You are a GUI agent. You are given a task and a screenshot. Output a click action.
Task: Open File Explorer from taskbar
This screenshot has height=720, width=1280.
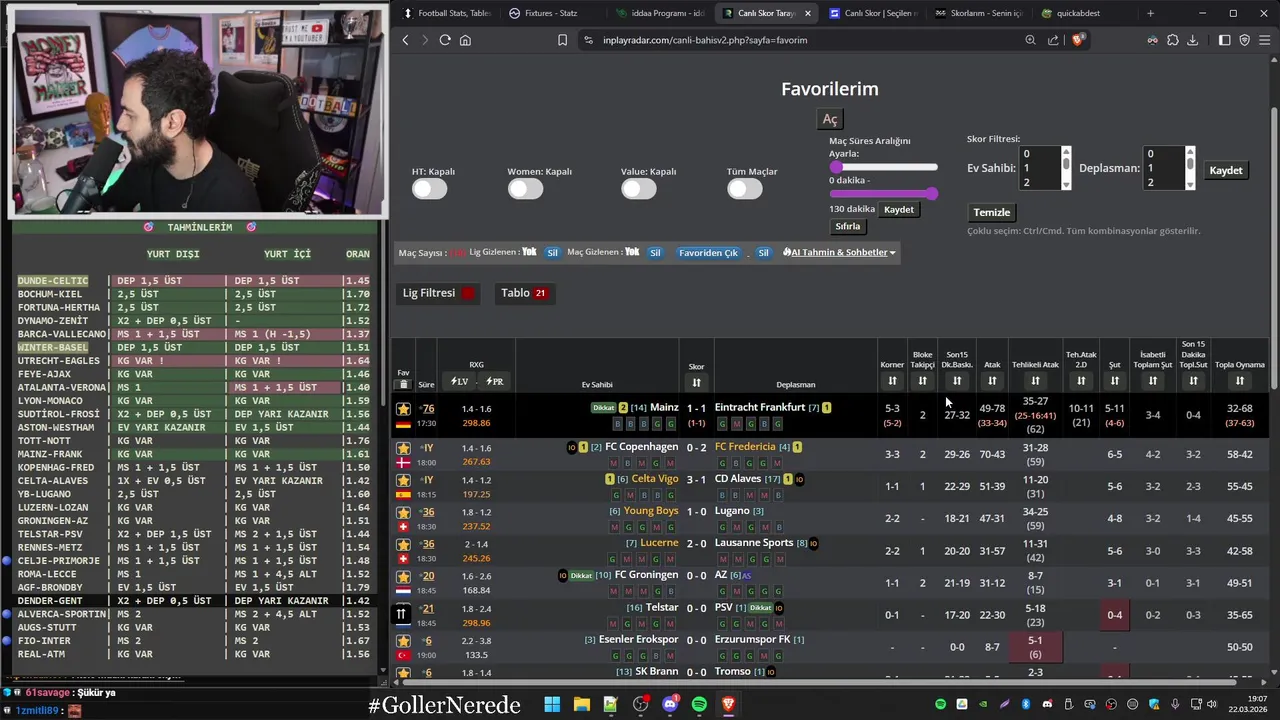pyautogui.click(x=581, y=705)
